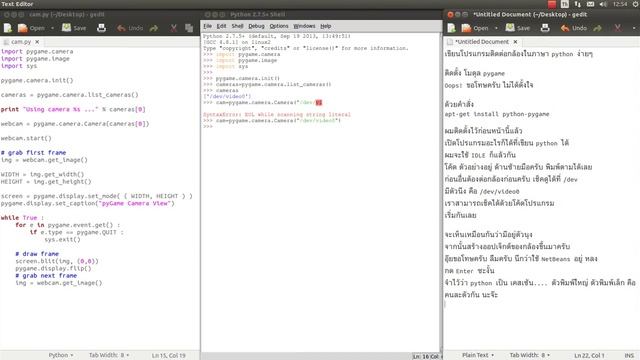The width and height of the screenshot is (640, 360).
Task: Open system power menu gear icon
Action: (636, 4)
